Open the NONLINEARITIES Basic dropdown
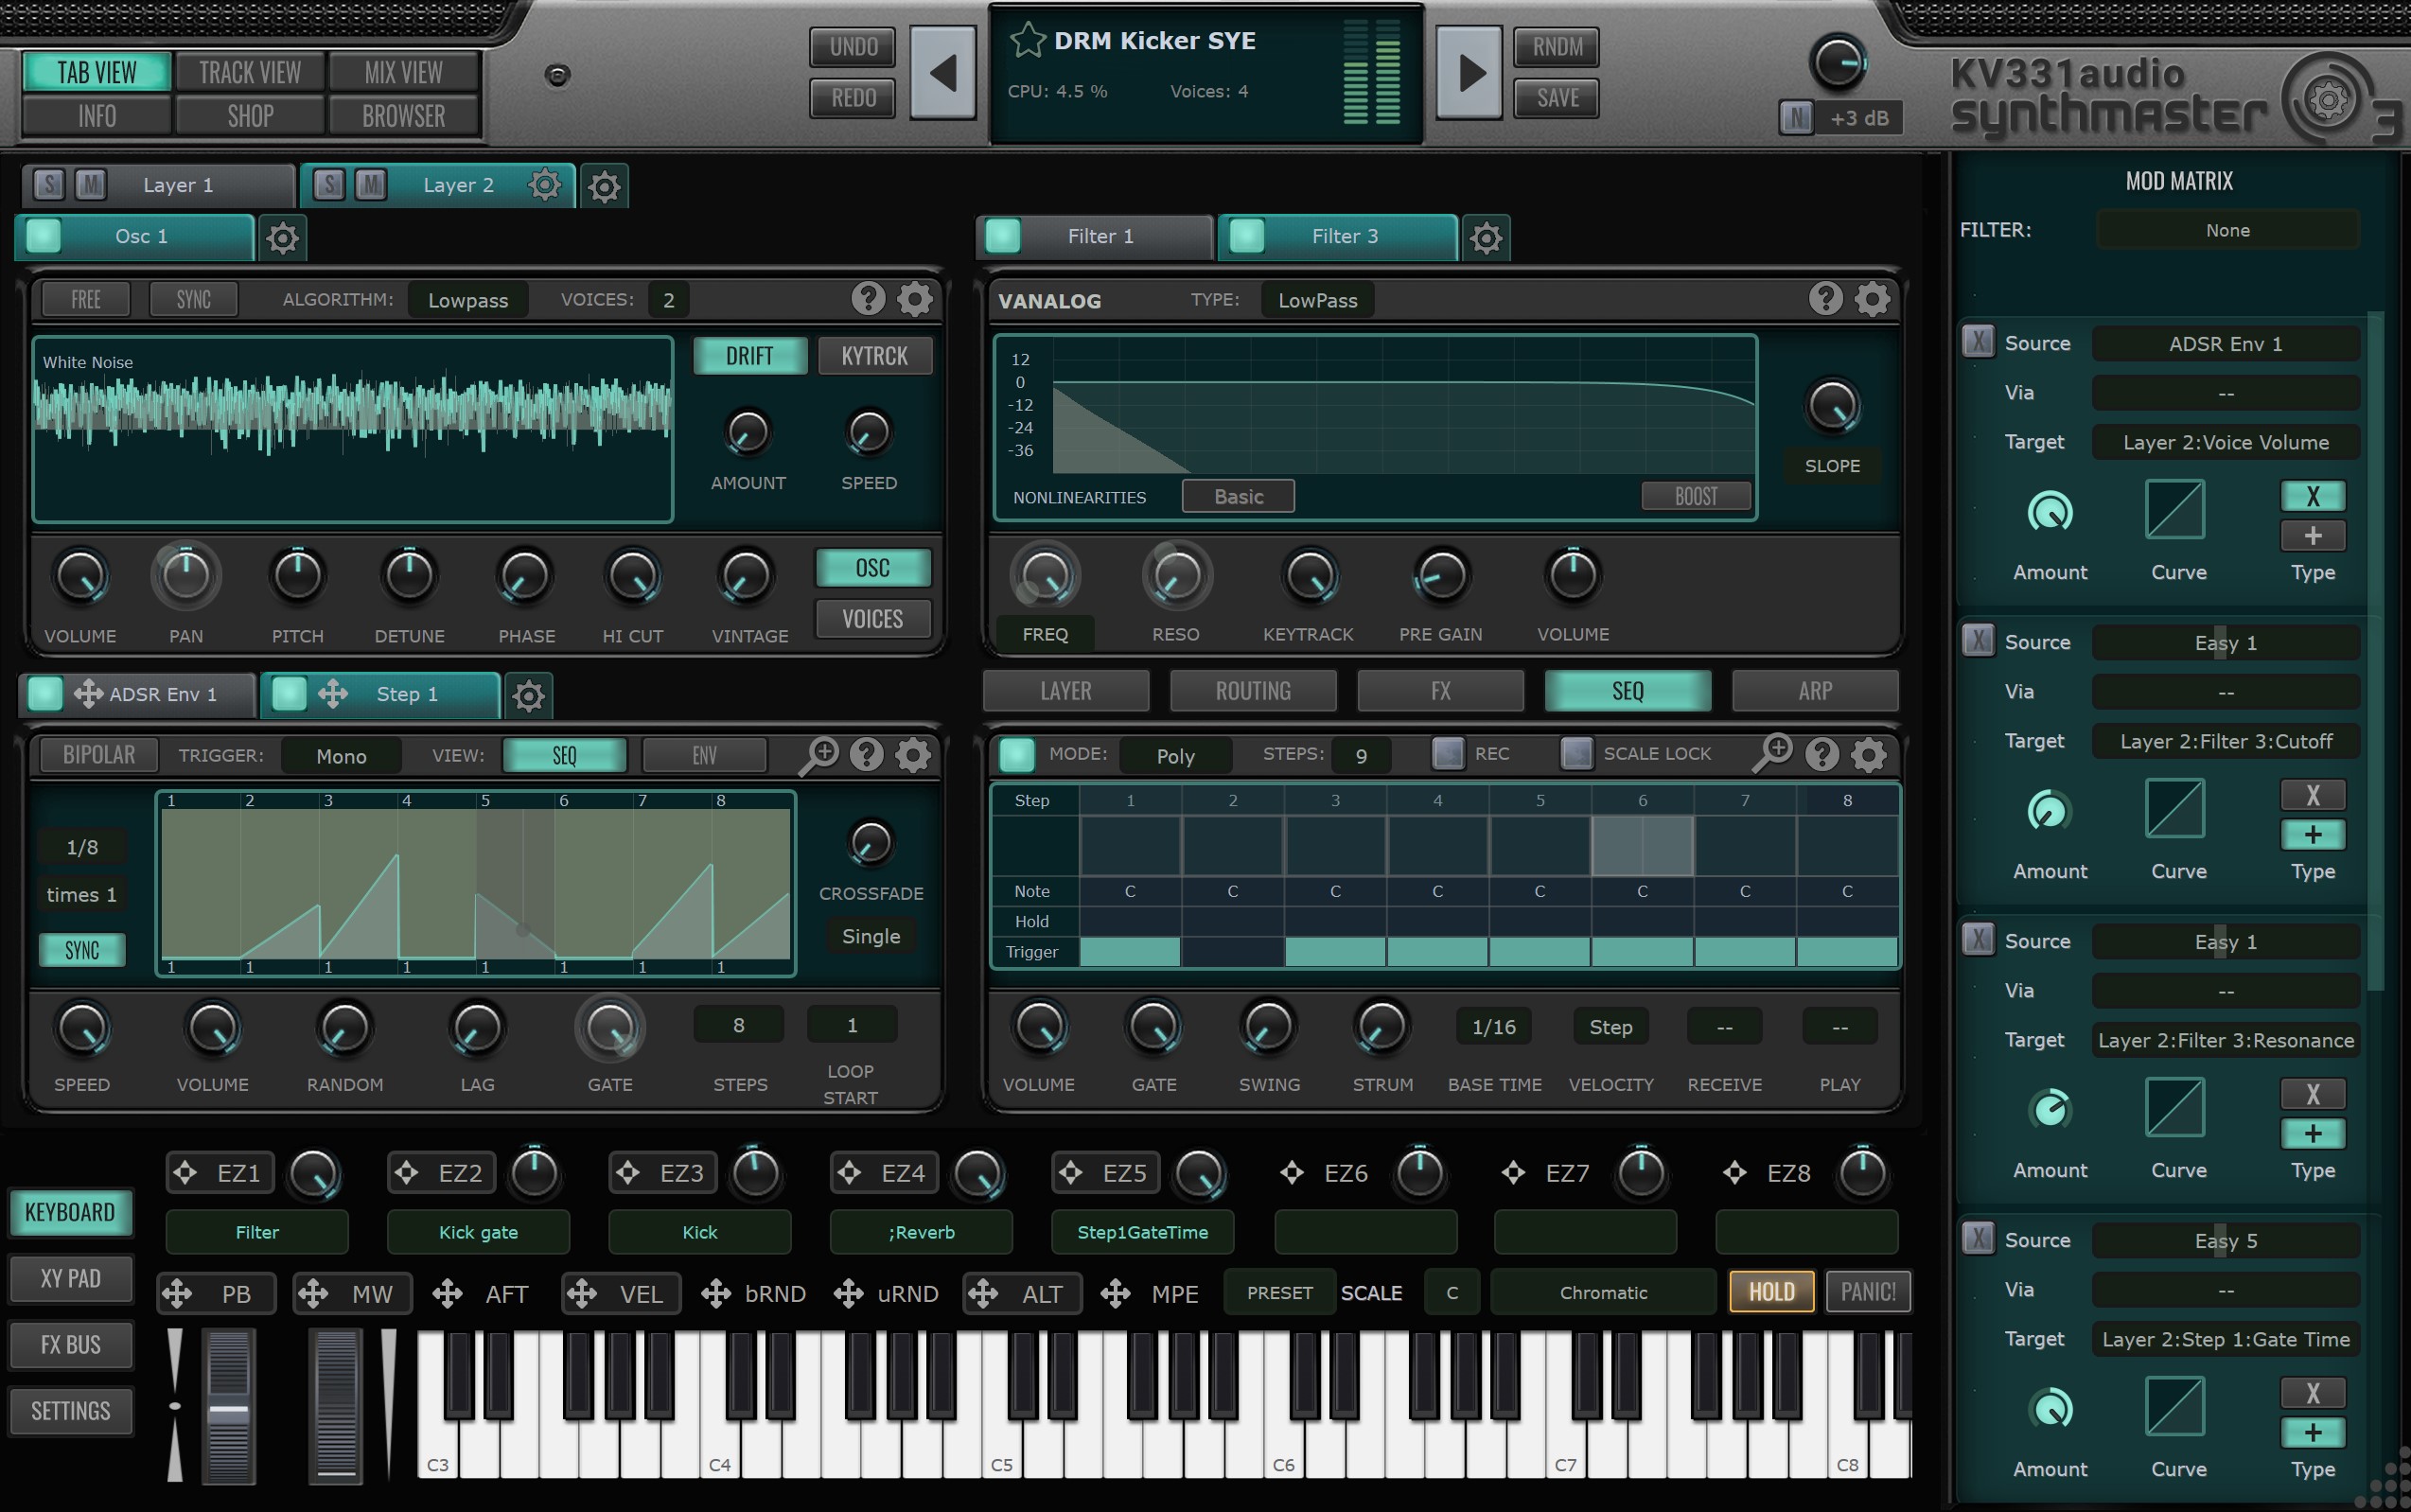The height and width of the screenshot is (1512, 2411). point(1238,496)
